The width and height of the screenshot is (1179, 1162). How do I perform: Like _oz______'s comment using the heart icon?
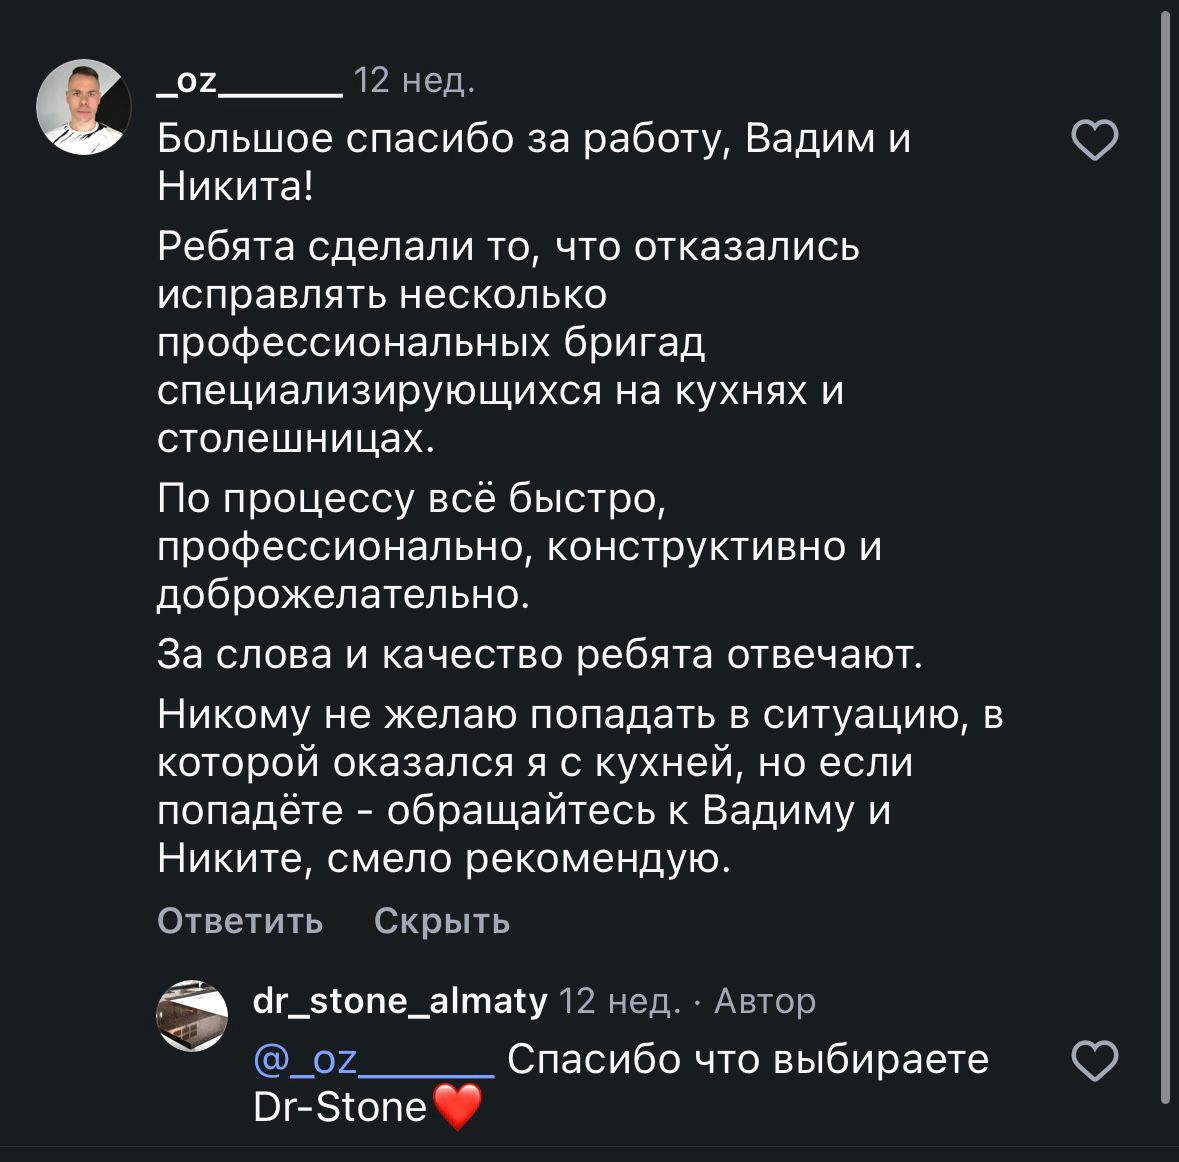pos(1094,140)
